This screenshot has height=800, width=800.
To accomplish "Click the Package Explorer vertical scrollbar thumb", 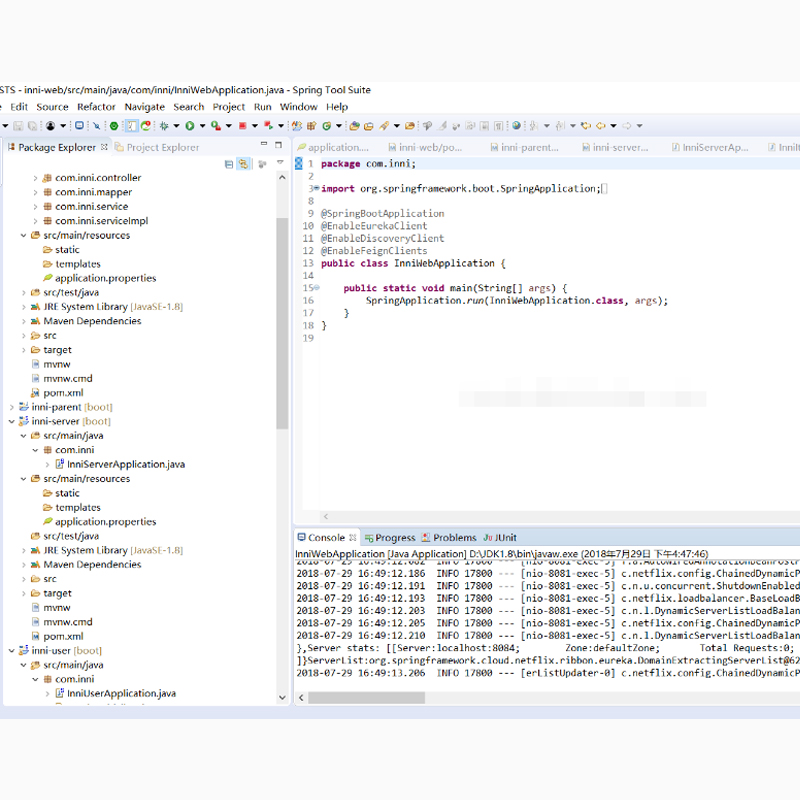I will 282,323.
